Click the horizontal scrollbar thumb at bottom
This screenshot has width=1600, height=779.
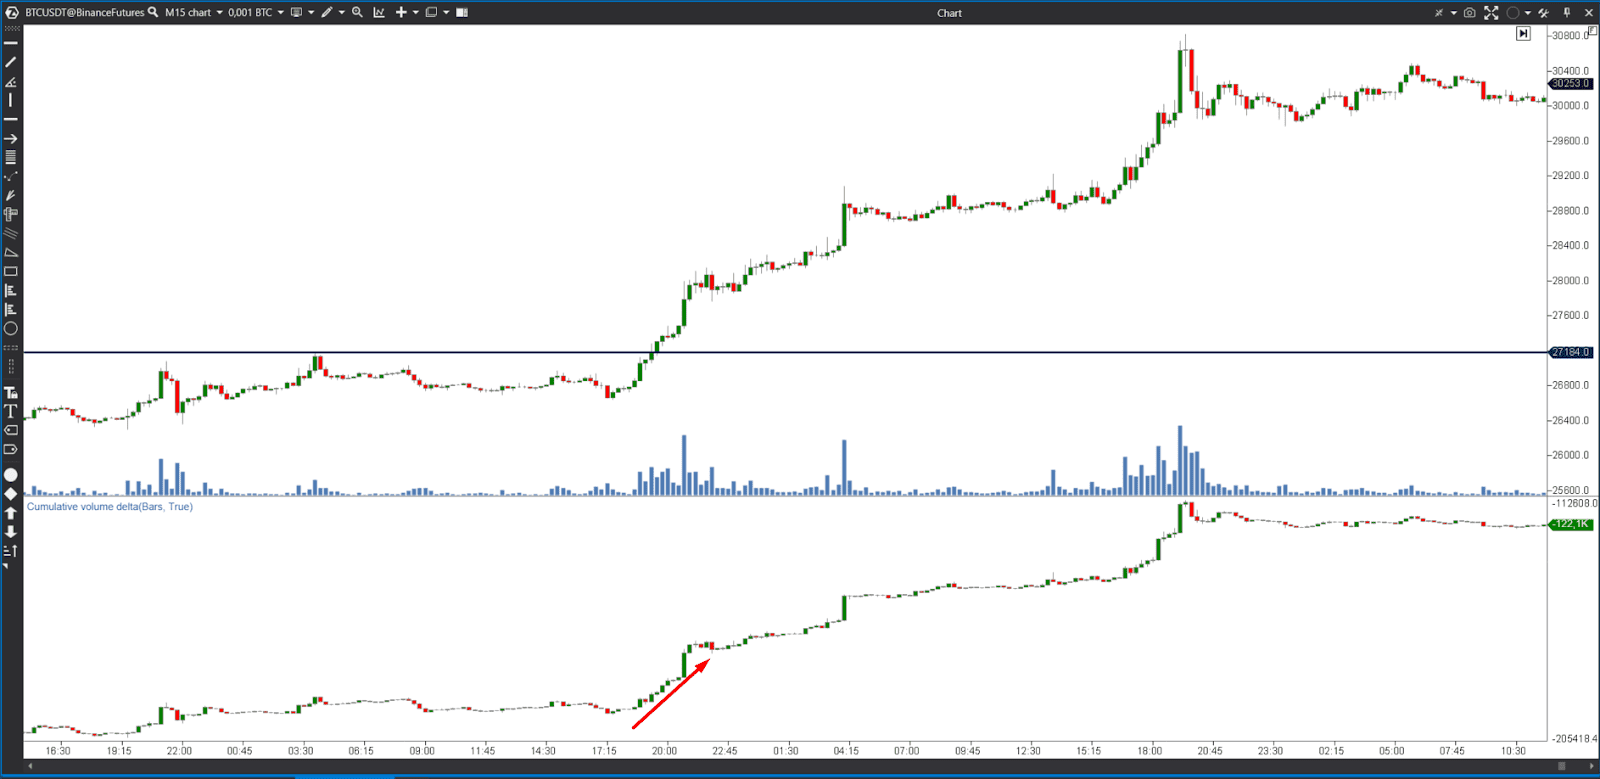tap(1562, 766)
